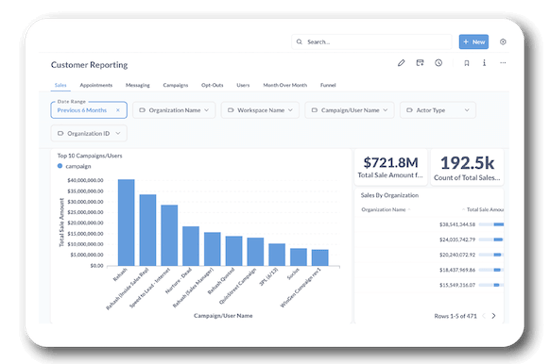Click the mini bar beside $38,541,344.58
Image resolution: width=550 pixels, height=364 pixels.
pos(491,224)
